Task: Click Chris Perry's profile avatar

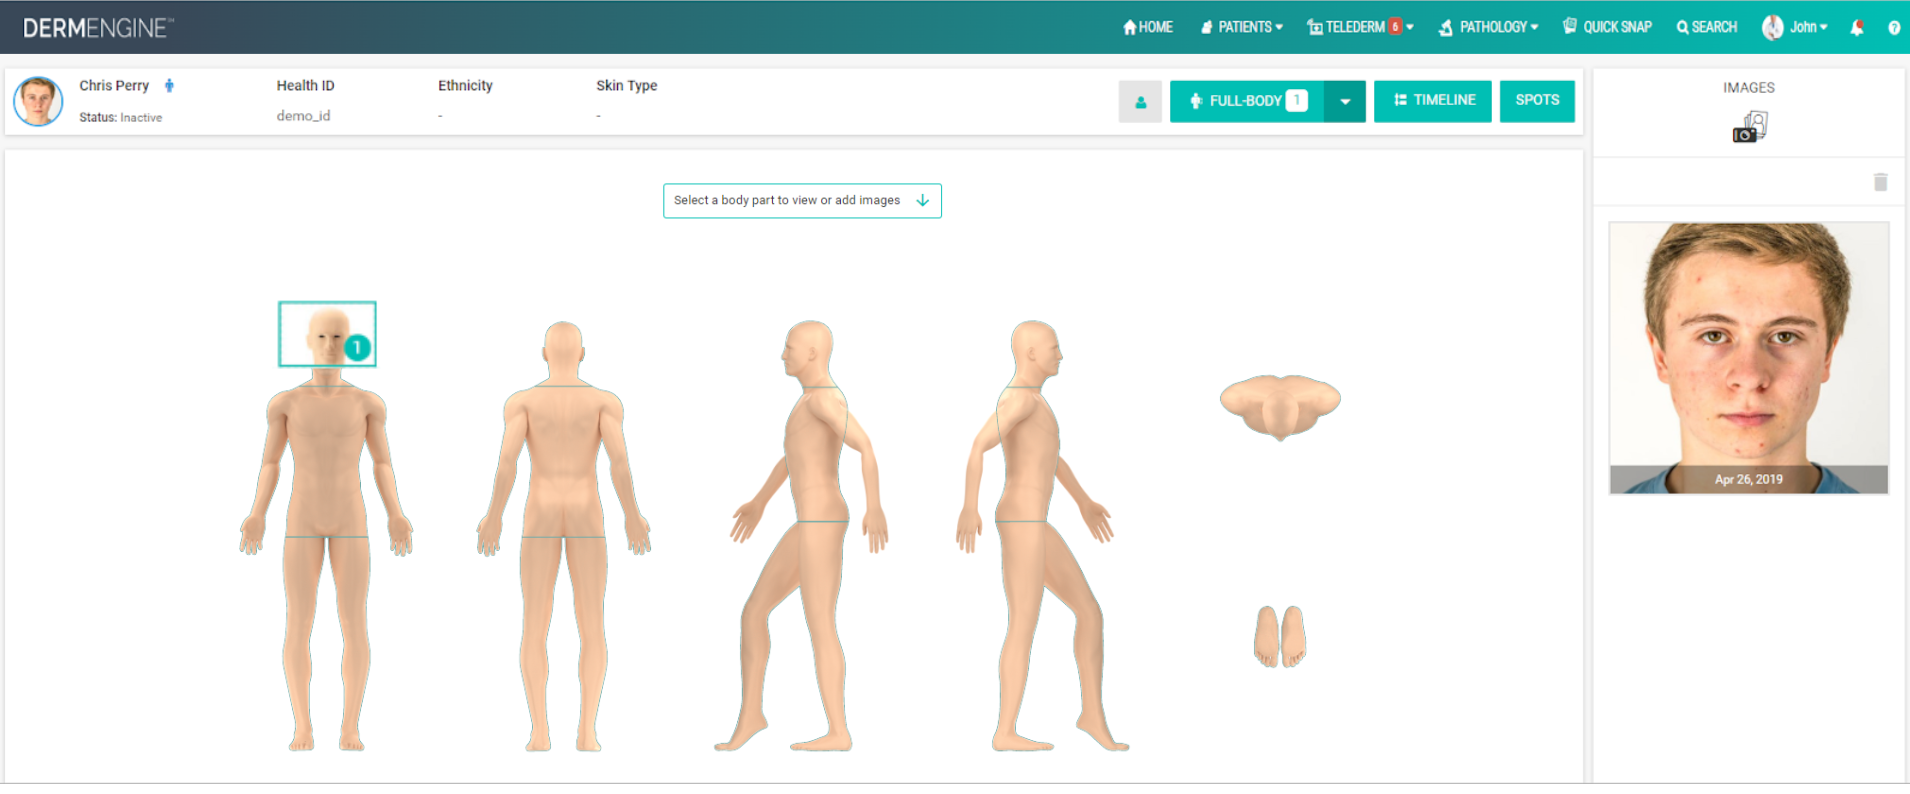Action: [38, 101]
